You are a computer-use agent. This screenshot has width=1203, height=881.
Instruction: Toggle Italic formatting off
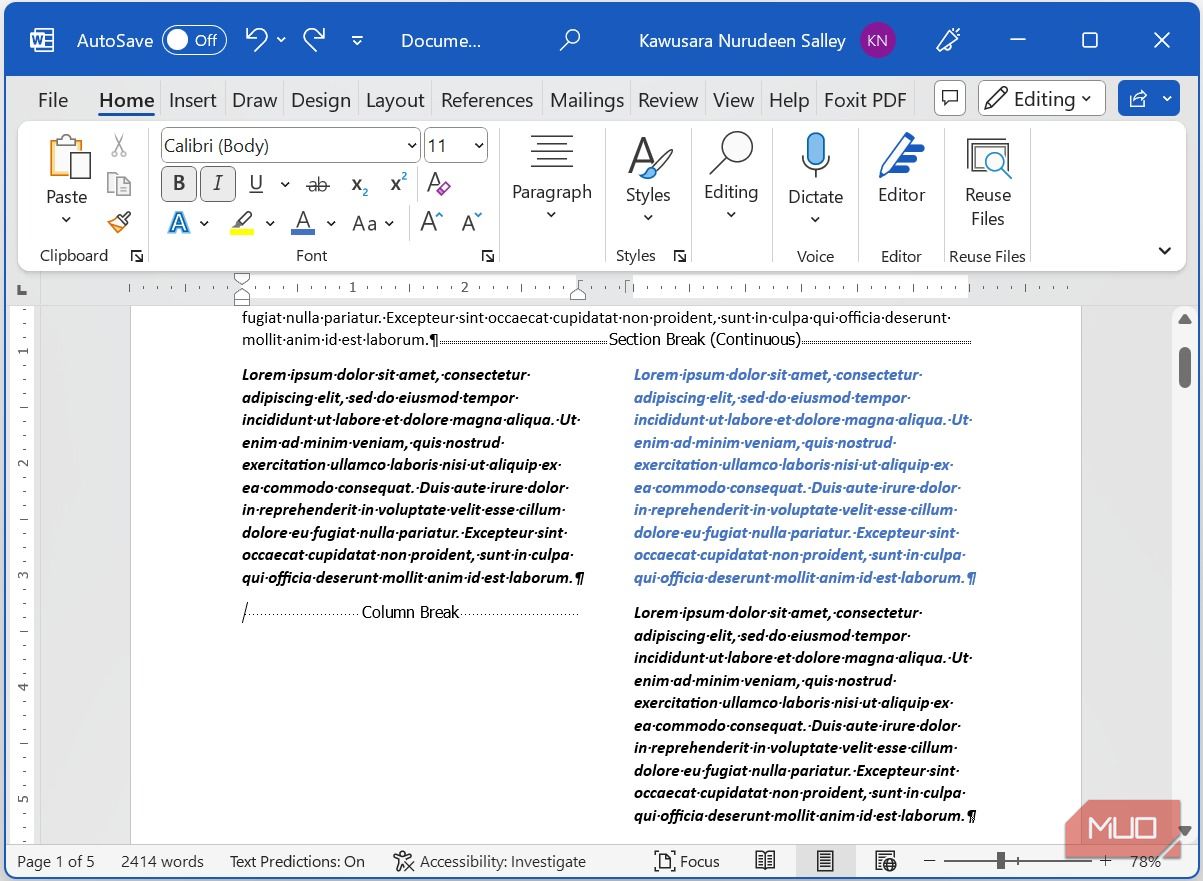click(x=217, y=184)
